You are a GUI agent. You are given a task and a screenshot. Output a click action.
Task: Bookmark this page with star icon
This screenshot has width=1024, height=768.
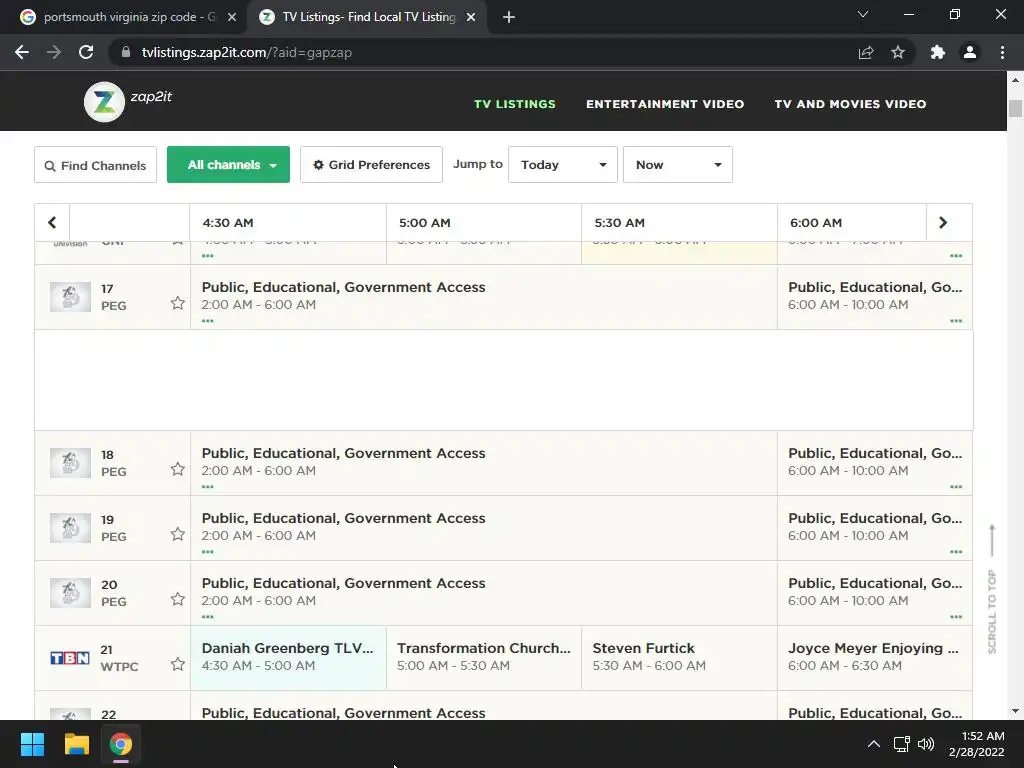(898, 52)
